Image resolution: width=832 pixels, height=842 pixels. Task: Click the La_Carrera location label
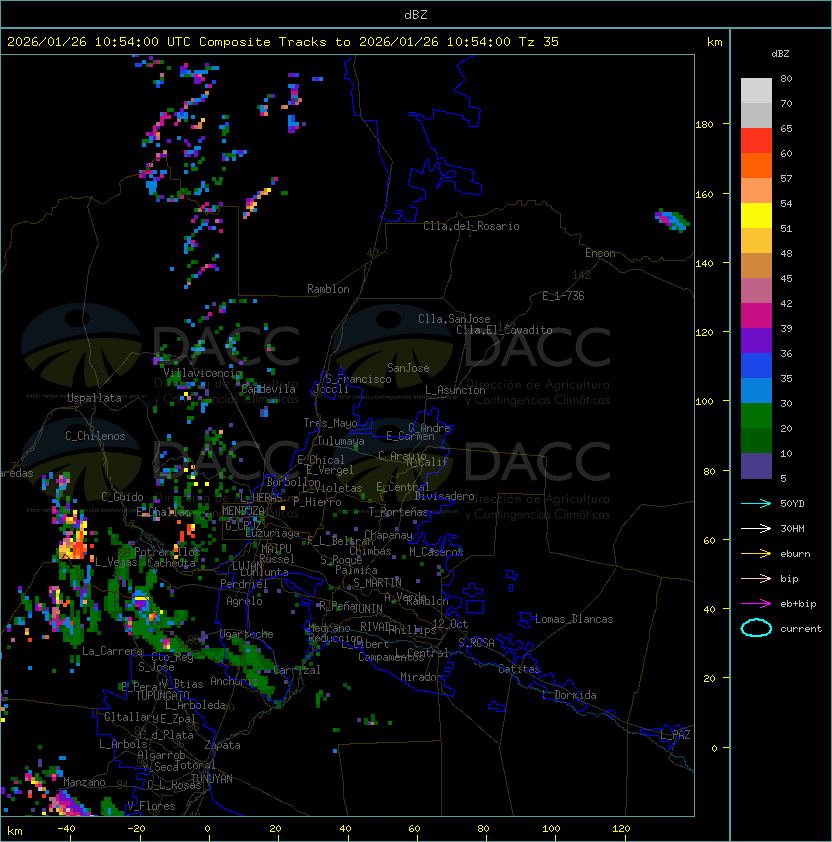pos(113,651)
